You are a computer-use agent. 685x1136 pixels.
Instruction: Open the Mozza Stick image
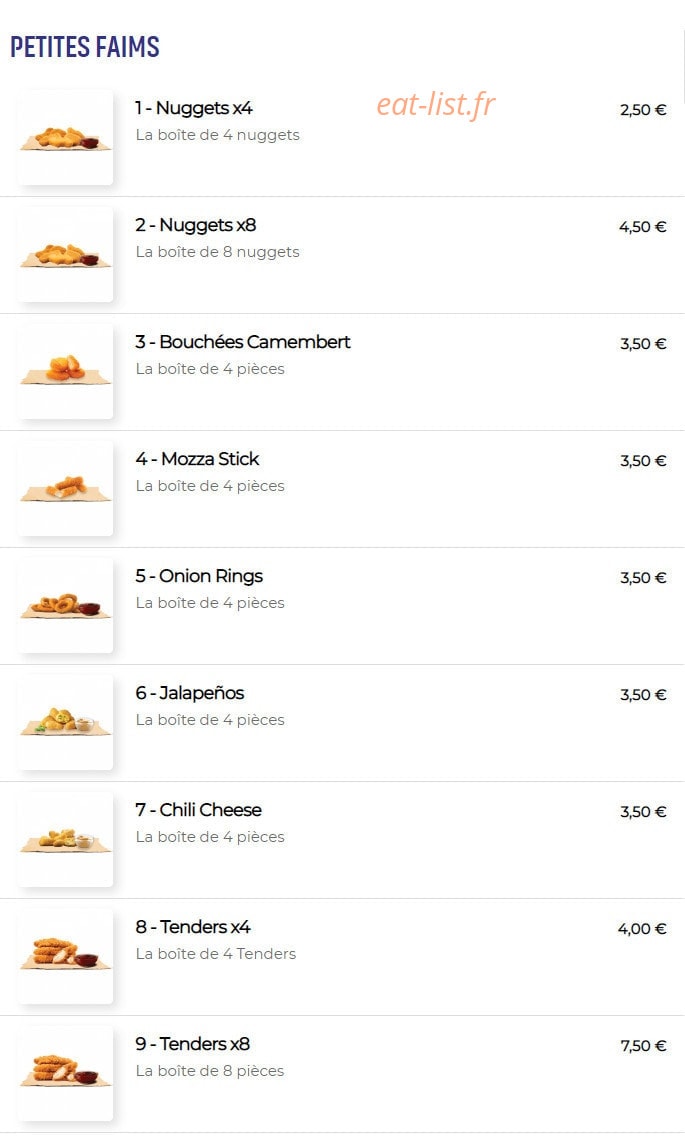(65, 488)
